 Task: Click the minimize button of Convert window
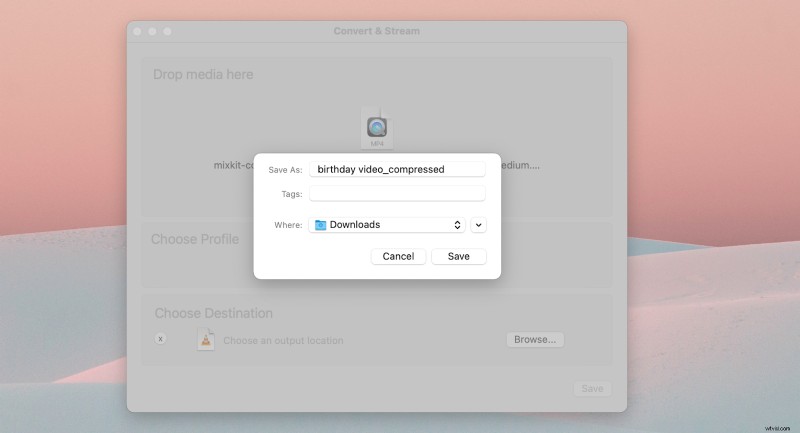[152, 32]
